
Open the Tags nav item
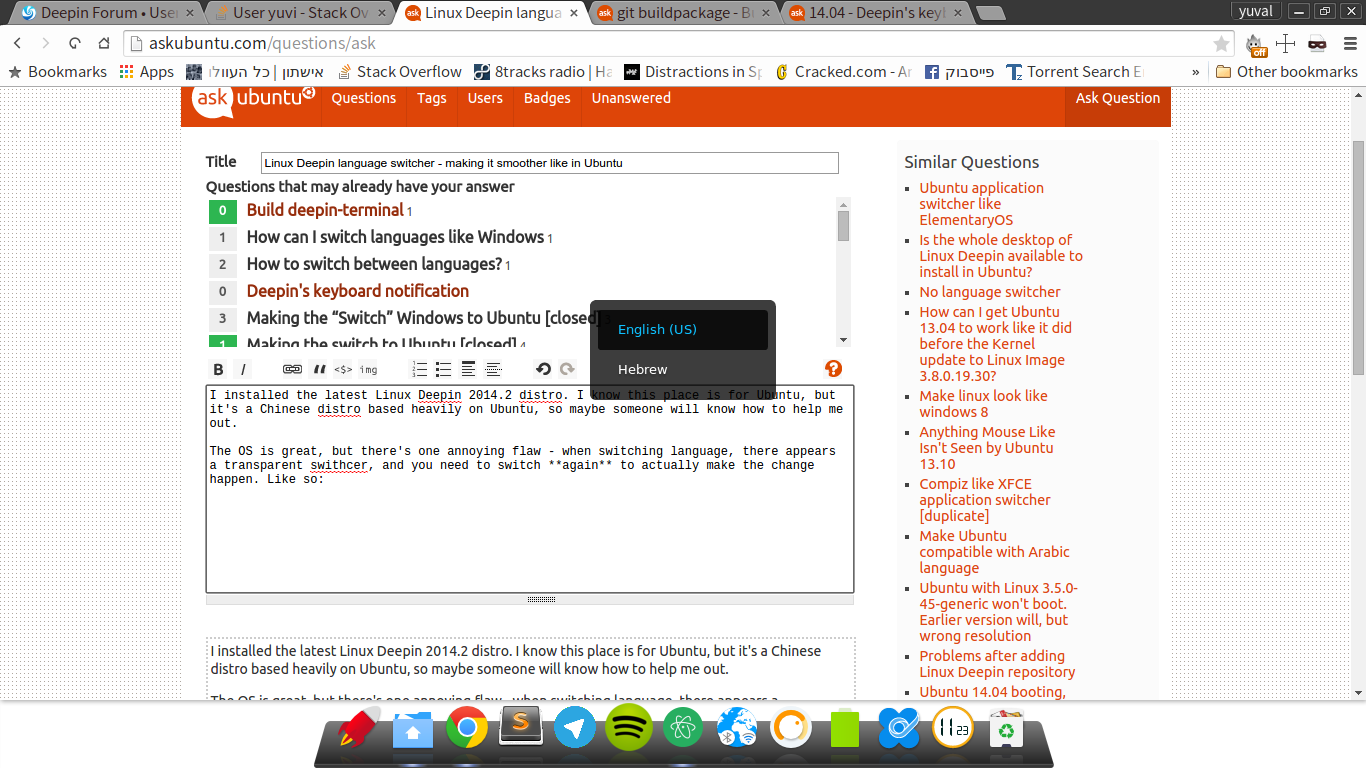point(432,98)
